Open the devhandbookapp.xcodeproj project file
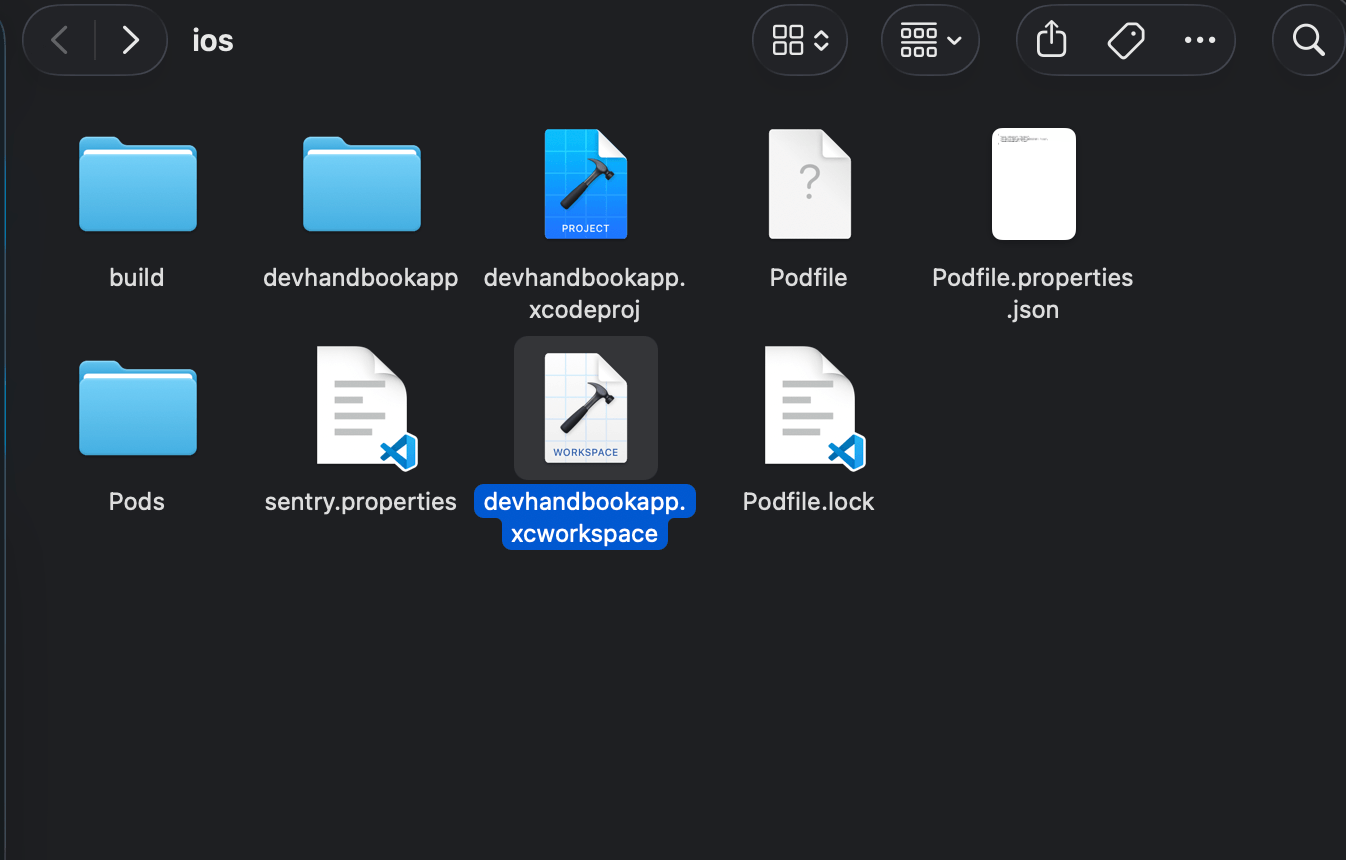Screen dimensions: 1346x860 click(x=585, y=183)
